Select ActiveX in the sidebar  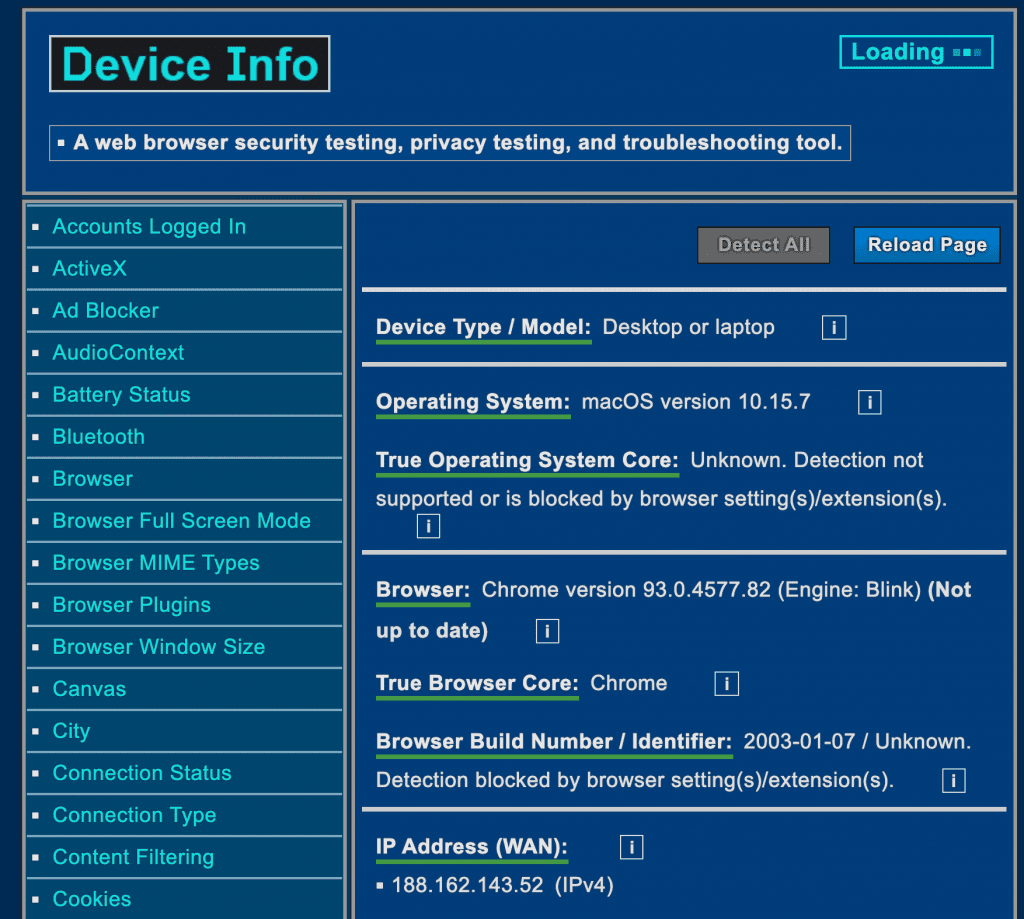(x=89, y=268)
